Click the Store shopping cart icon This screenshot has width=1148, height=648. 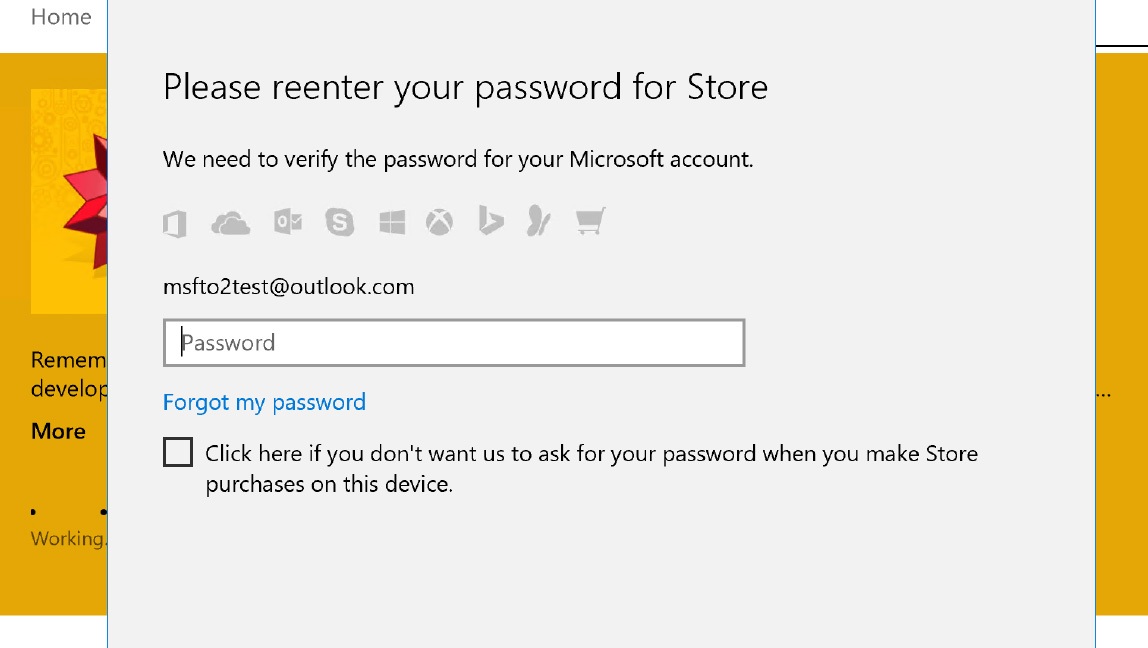click(x=590, y=221)
